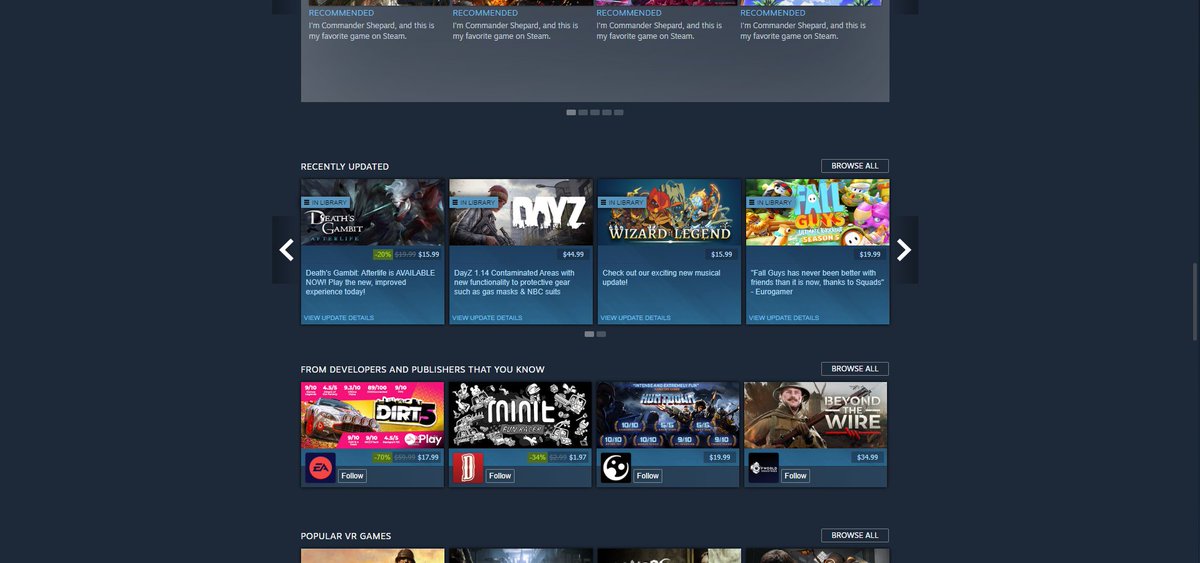View update details for Wizard of Legend

tap(636, 318)
